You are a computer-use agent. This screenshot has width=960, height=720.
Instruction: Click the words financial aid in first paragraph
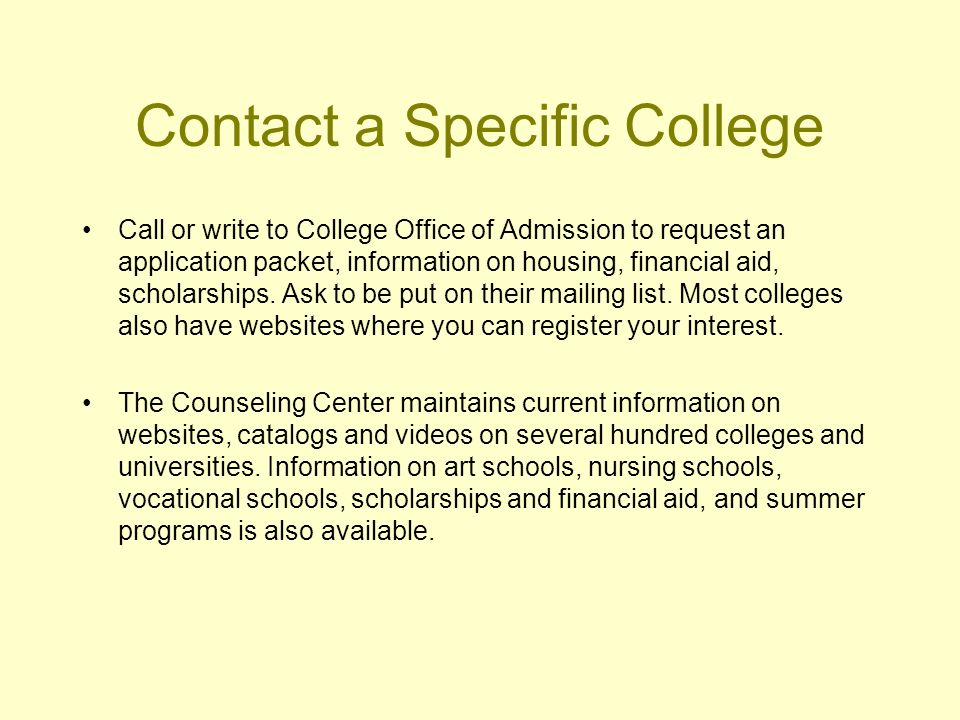(x=703, y=262)
